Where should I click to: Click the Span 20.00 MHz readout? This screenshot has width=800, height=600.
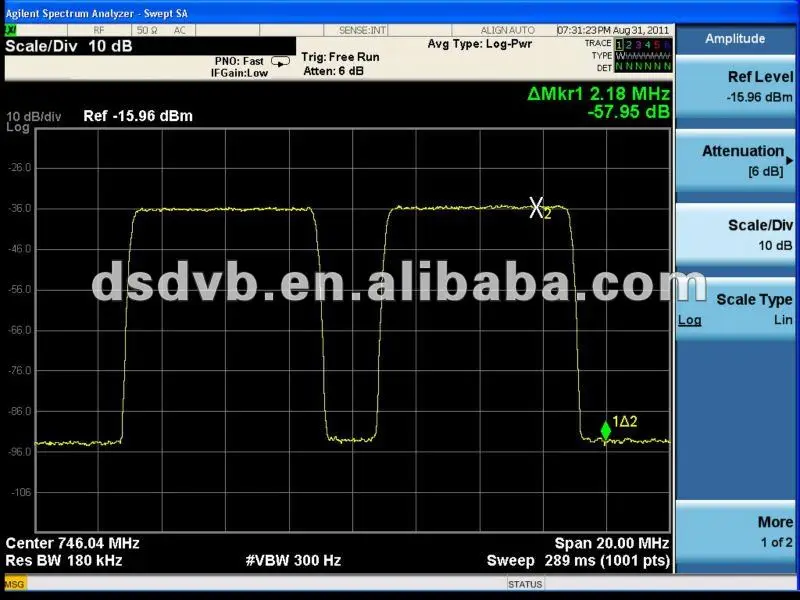coord(611,543)
